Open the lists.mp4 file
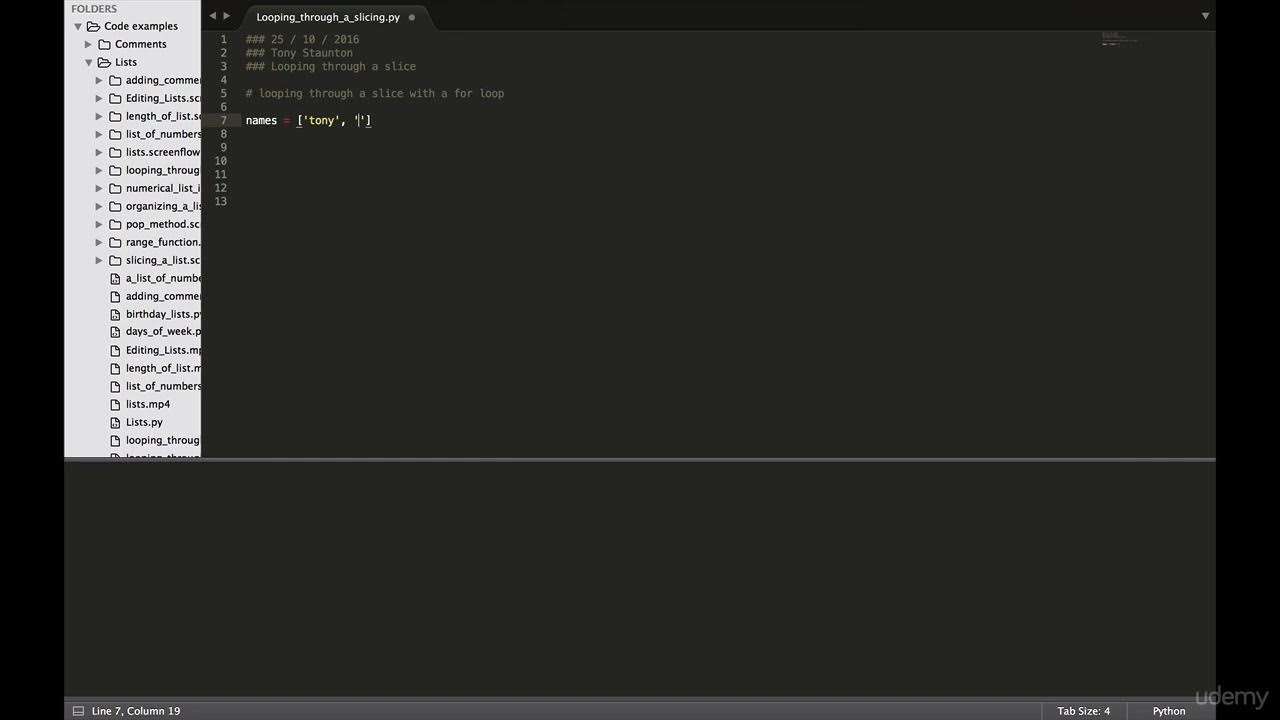 point(148,404)
